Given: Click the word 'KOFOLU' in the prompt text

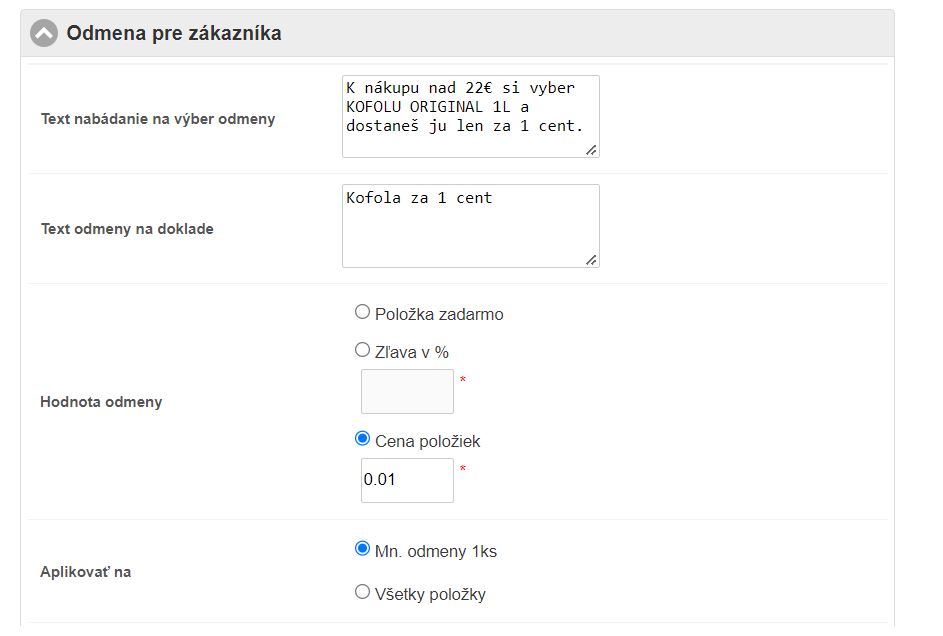Looking at the screenshot, I should click(371, 107).
